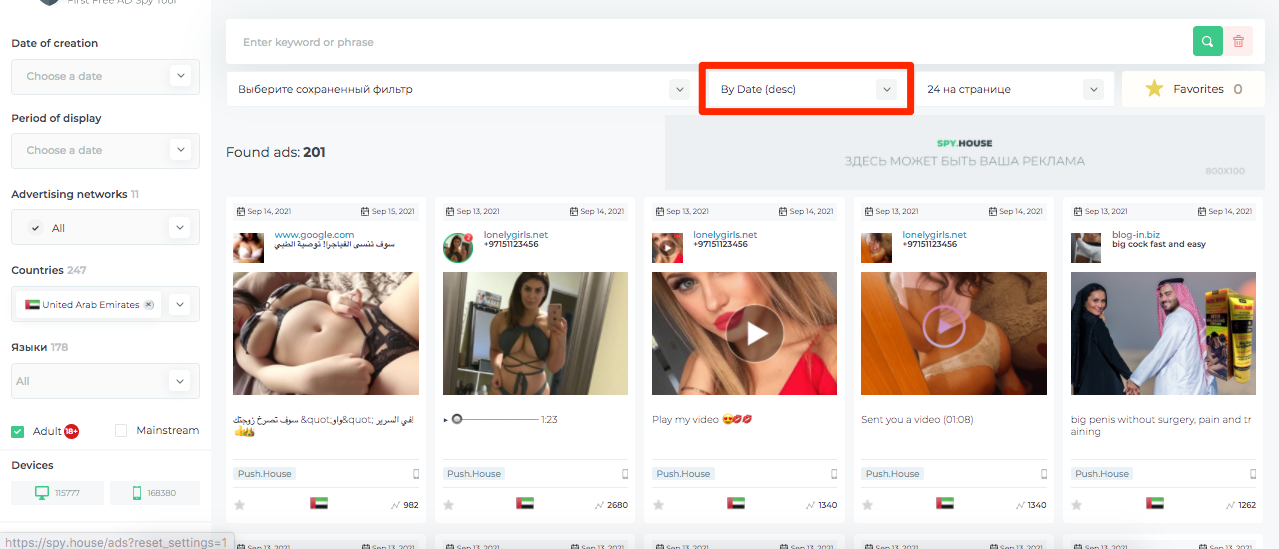This screenshot has height=549, width=1279.
Task: Click the audio progress slider at 1:23
Action: click(497, 420)
